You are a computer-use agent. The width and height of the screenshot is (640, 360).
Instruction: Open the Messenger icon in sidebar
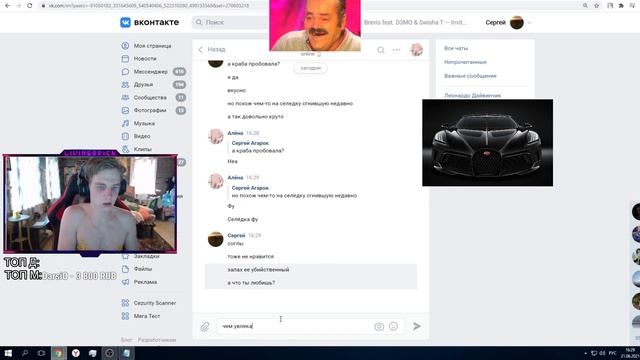[x=125, y=72]
